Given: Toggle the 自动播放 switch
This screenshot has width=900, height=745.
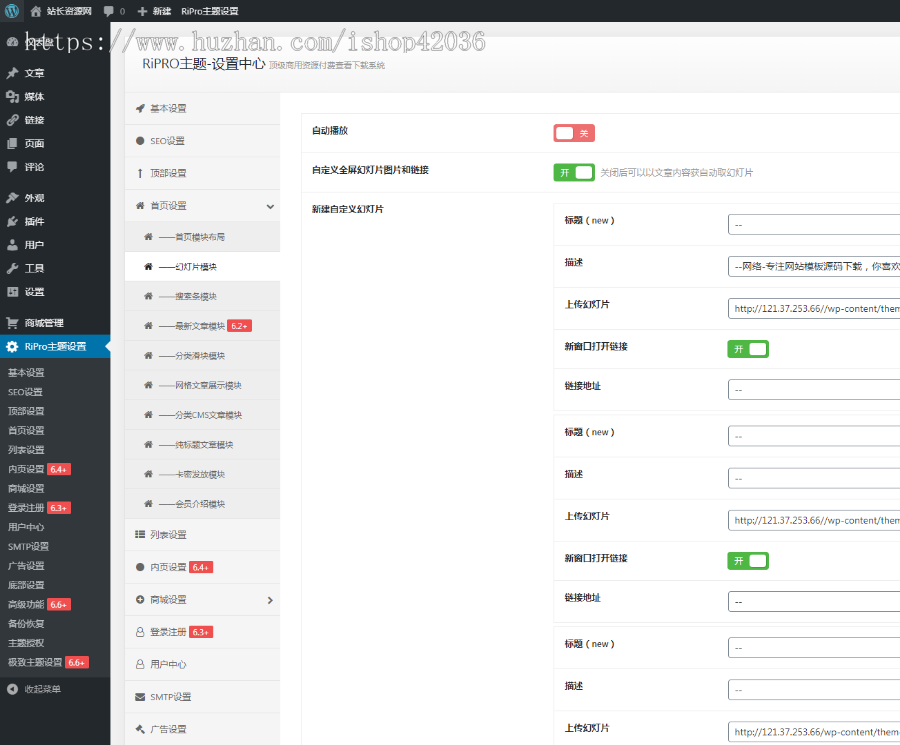Looking at the screenshot, I should coord(573,133).
